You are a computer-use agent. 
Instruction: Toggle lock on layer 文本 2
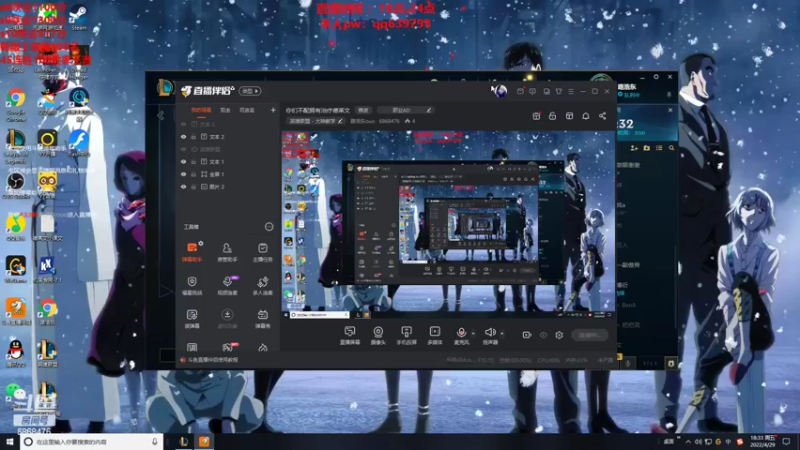[194, 137]
